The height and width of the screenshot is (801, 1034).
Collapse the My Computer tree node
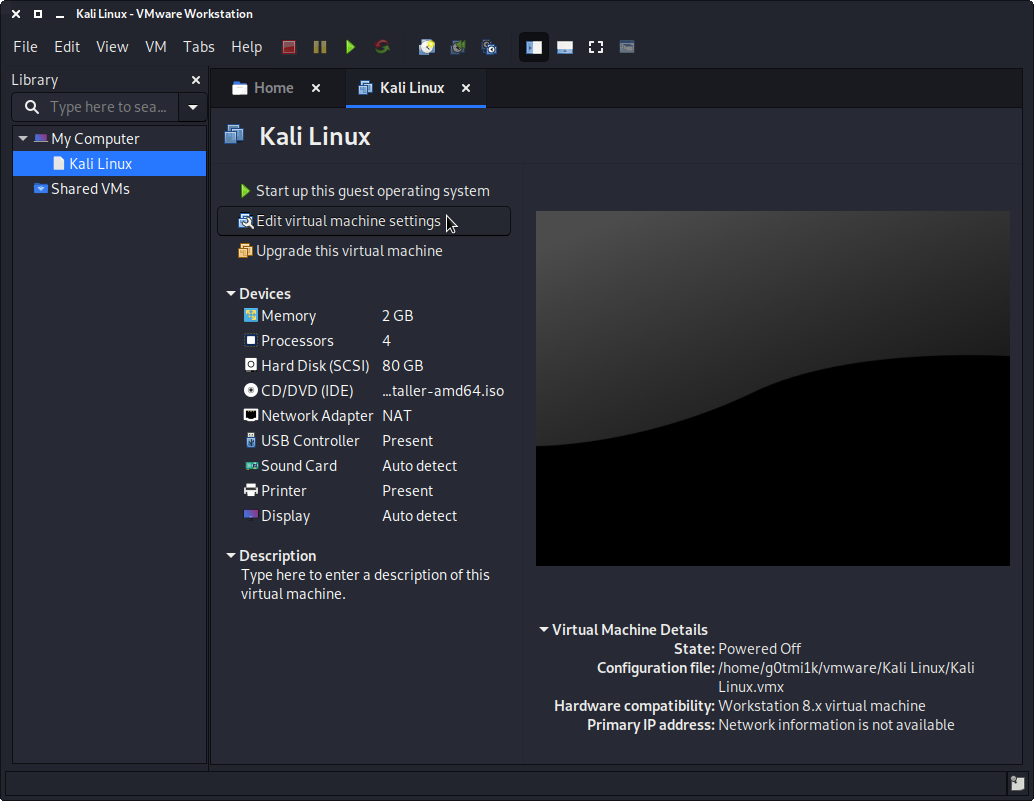click(x=23, y=139)
